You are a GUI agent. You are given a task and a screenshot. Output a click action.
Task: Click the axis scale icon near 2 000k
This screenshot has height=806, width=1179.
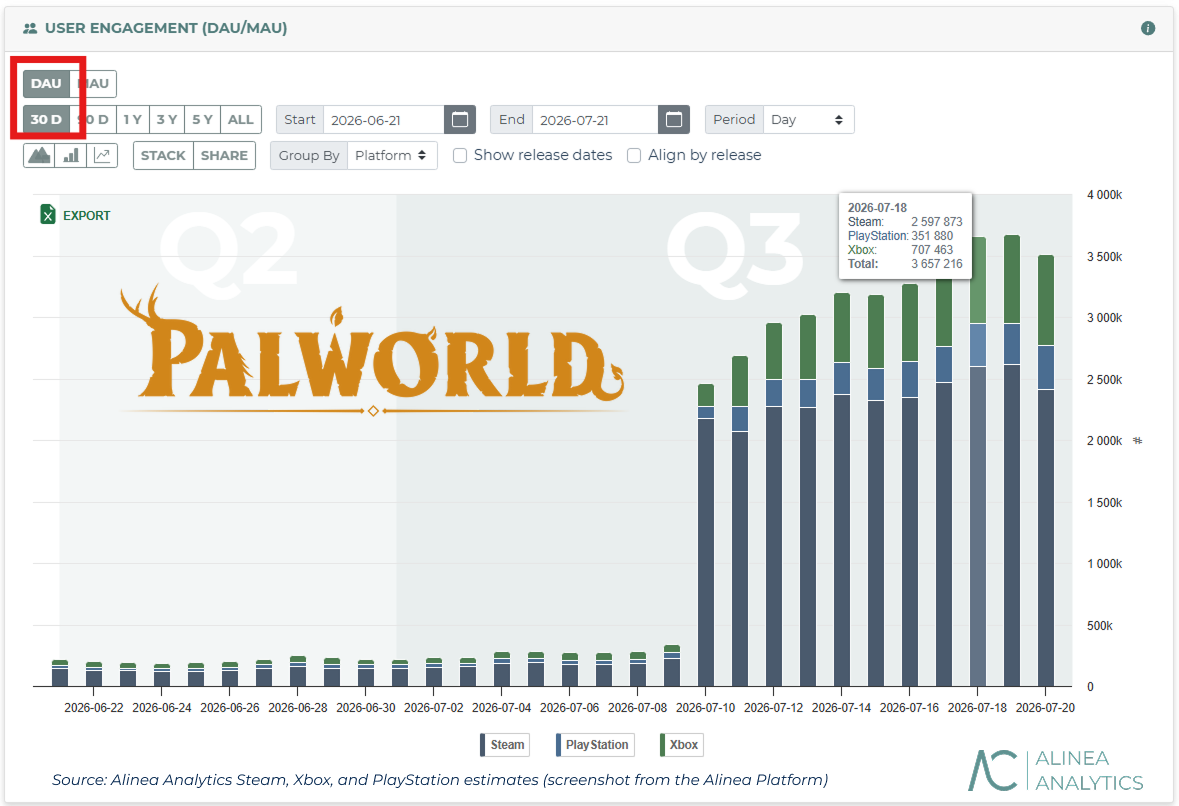(1138, 441)
